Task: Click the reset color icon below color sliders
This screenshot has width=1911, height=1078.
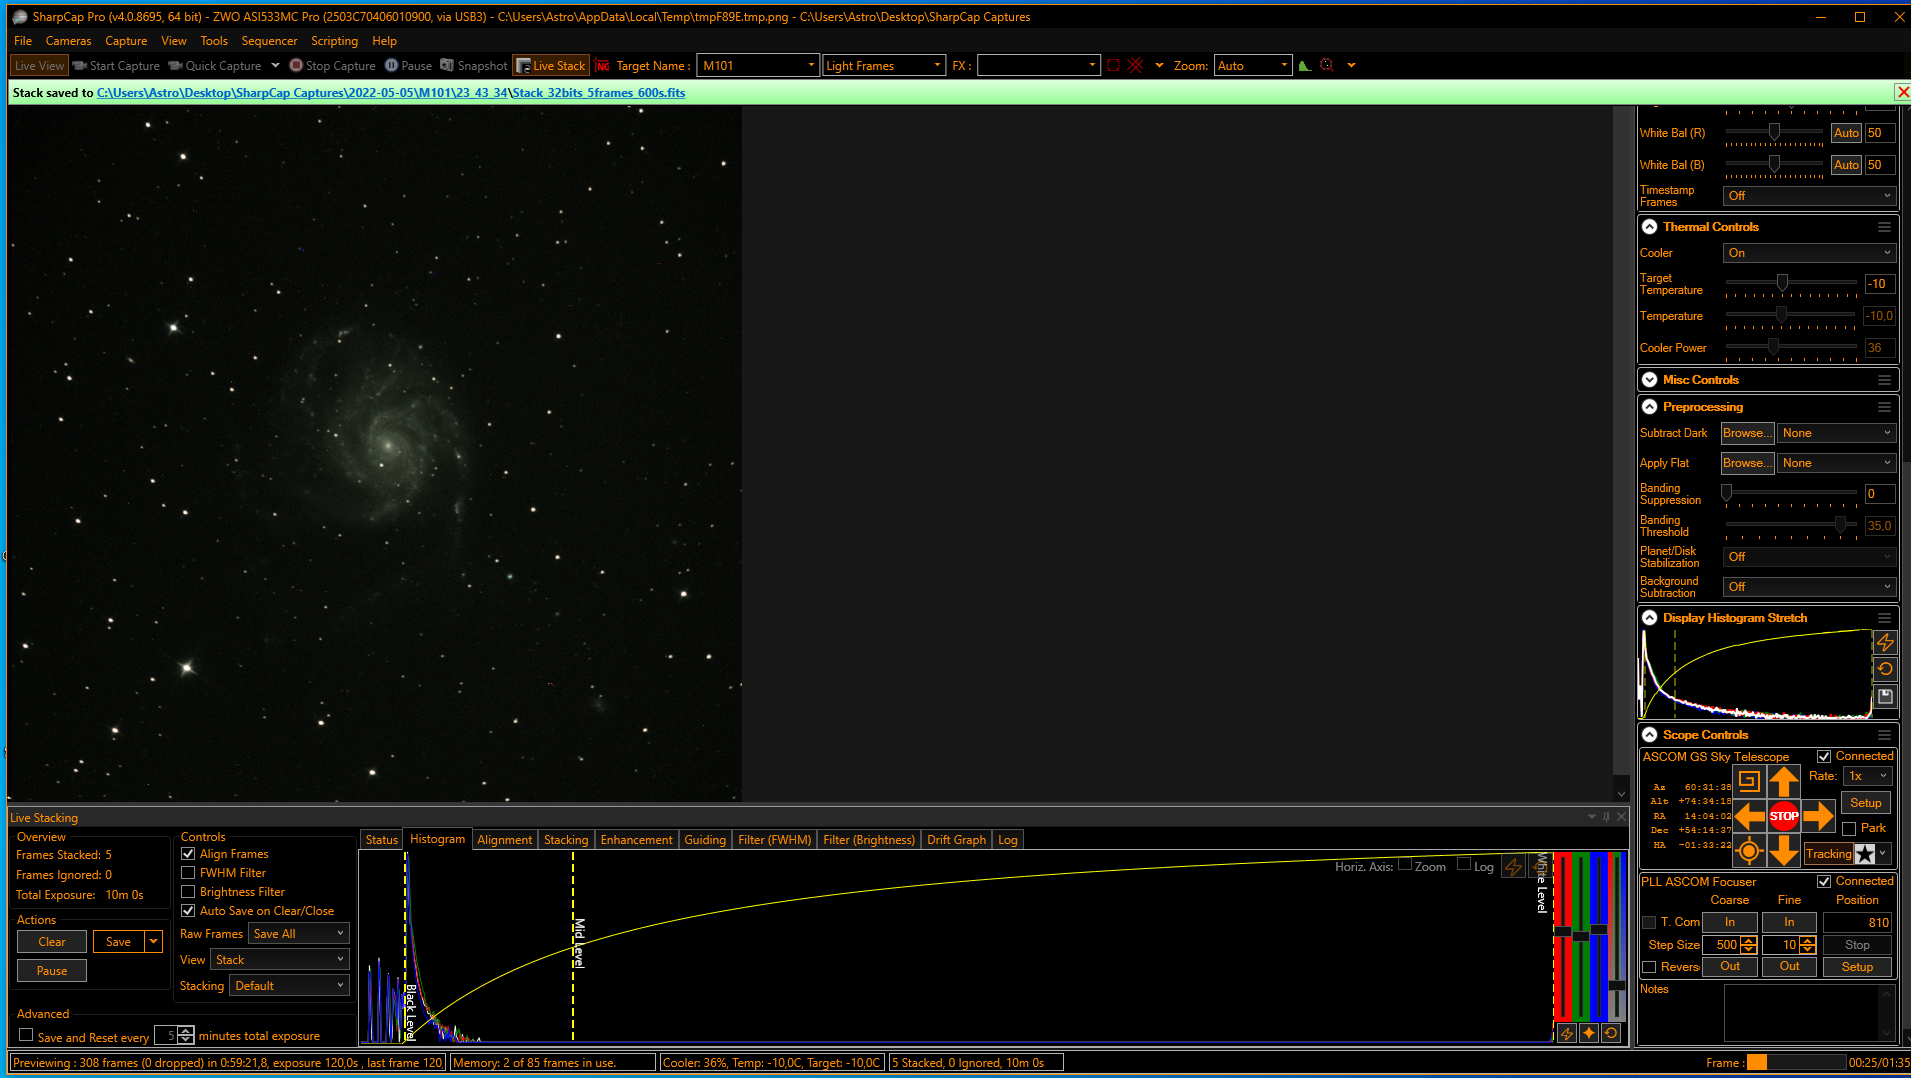Action: point(1611,1033)
